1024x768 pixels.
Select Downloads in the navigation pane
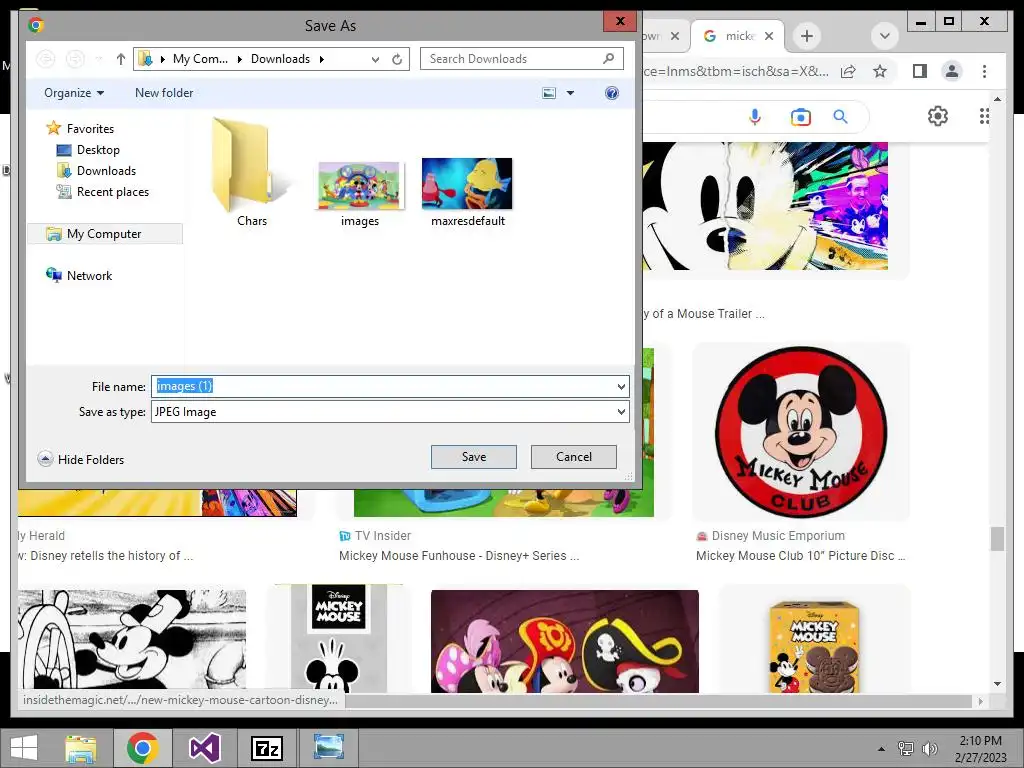pyautogui.click(x=97, y=170)
